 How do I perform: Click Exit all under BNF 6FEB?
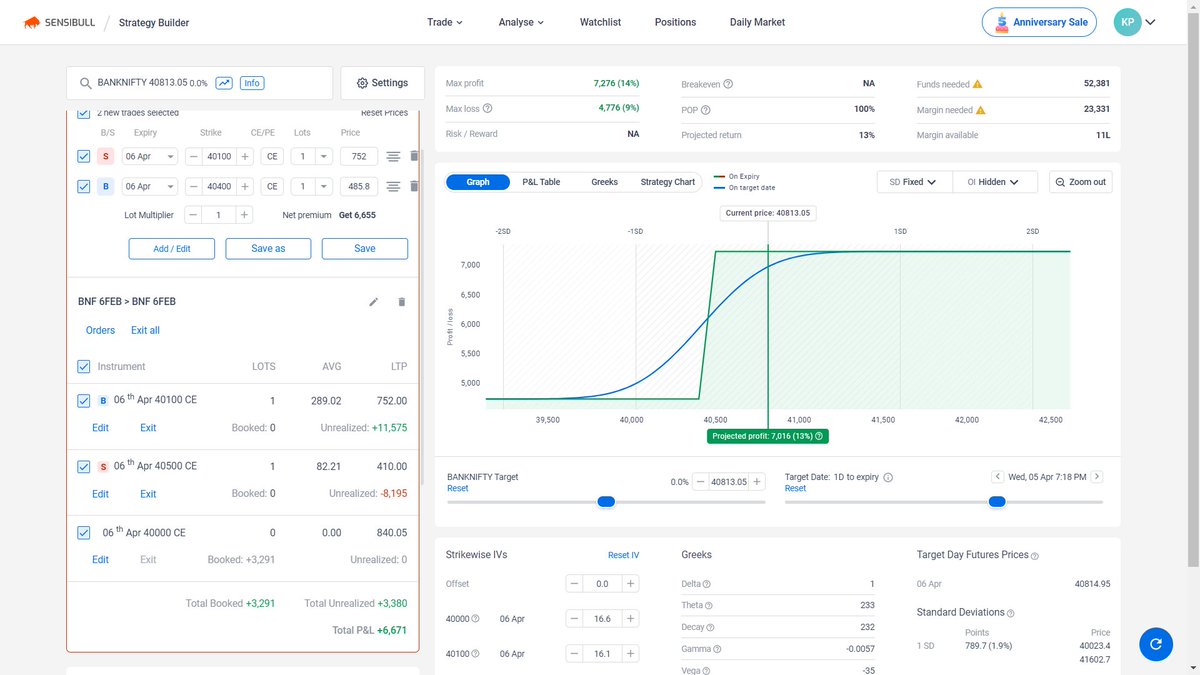pyautogui.click(x=144, y=330)
